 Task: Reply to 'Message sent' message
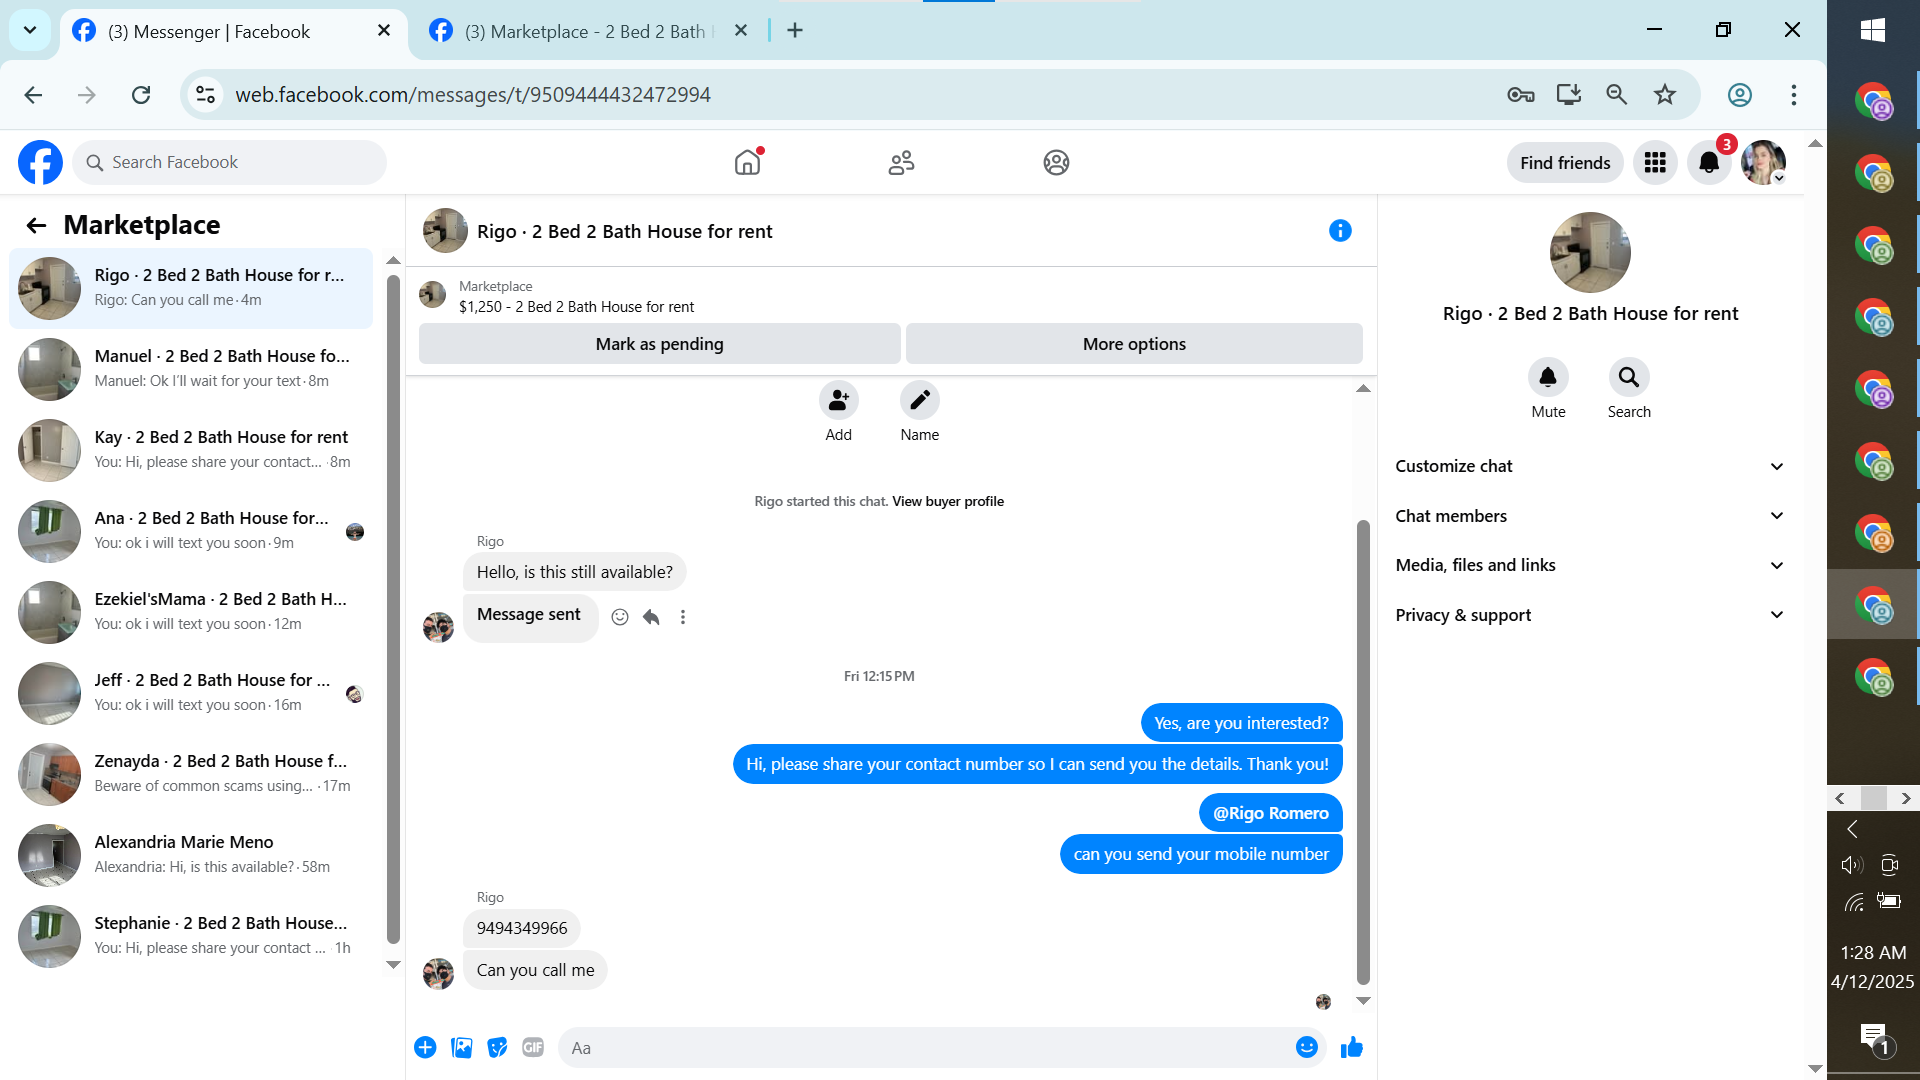tap(651, 617)
